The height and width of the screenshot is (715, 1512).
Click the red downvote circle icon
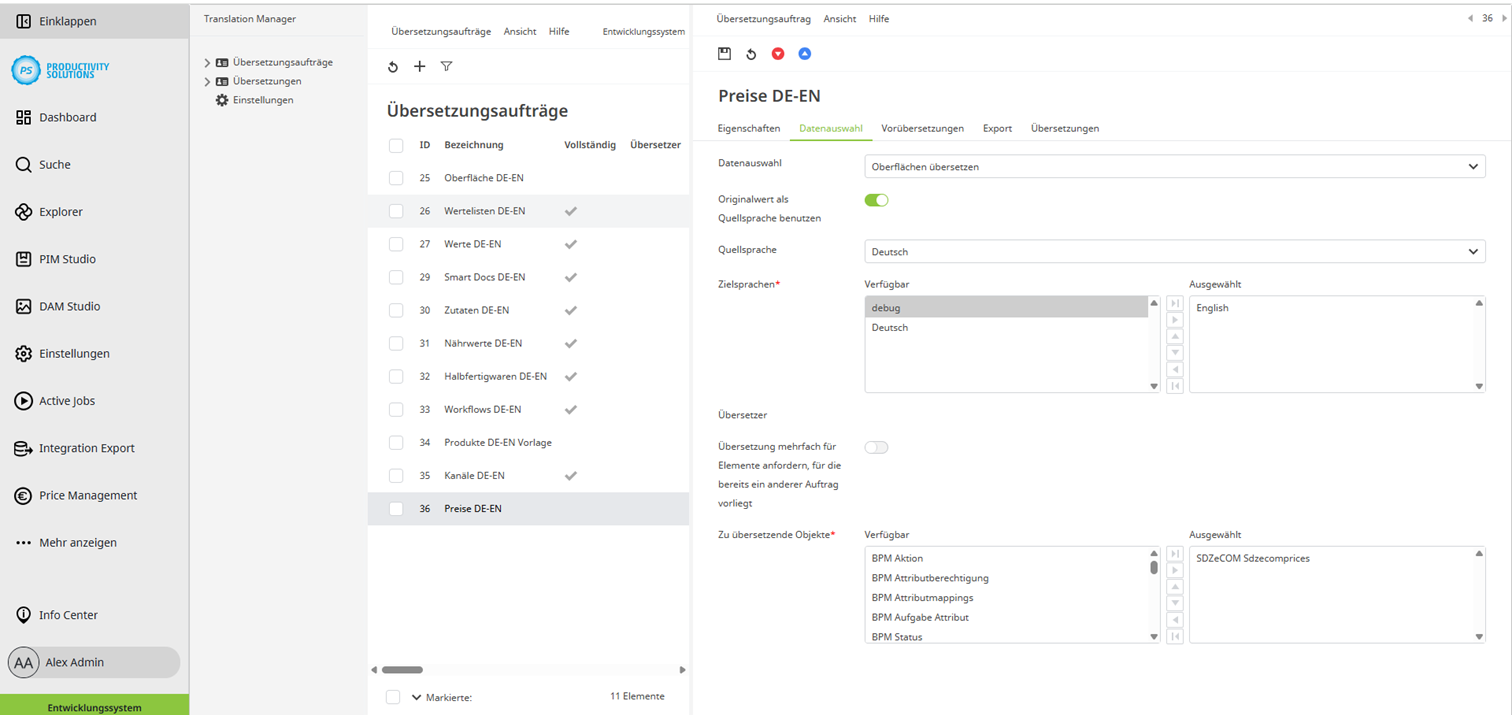(778, 53)
